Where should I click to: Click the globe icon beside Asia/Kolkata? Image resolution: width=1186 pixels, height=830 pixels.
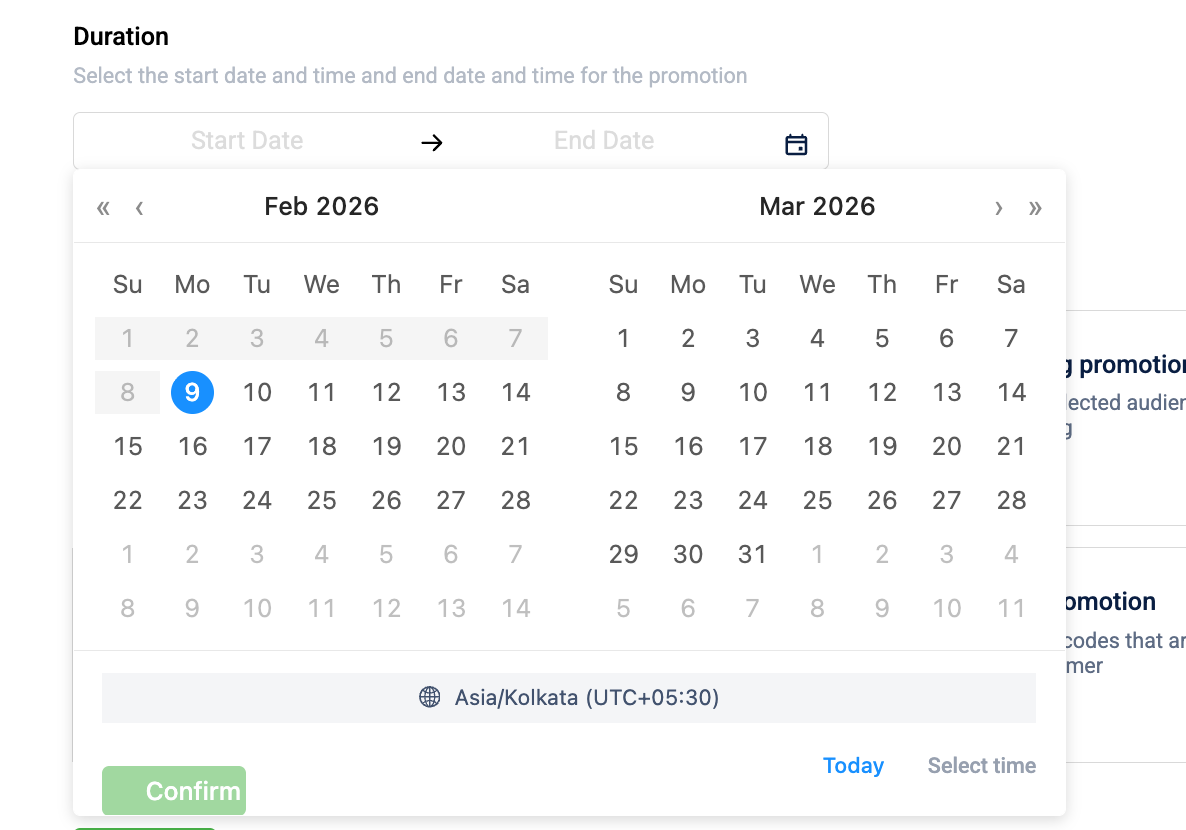[430, 697]
